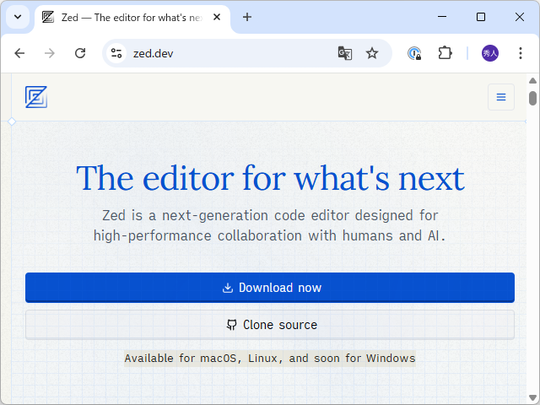Click the password manager extension icon
The height and width of the screenshot is (405, 540).
(414, 53)
